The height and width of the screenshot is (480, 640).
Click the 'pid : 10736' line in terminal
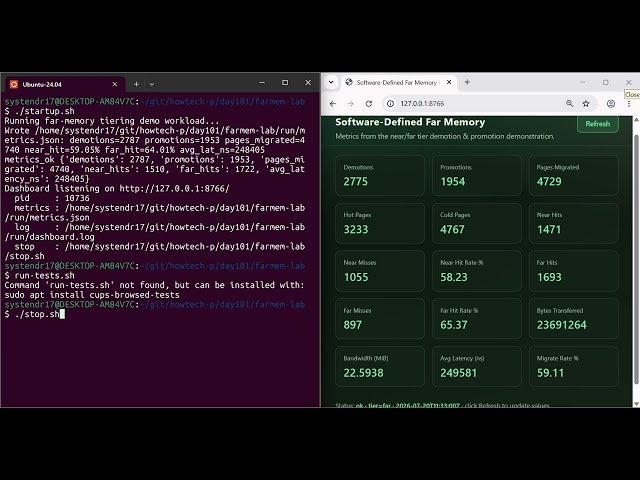tap(52, 198)
